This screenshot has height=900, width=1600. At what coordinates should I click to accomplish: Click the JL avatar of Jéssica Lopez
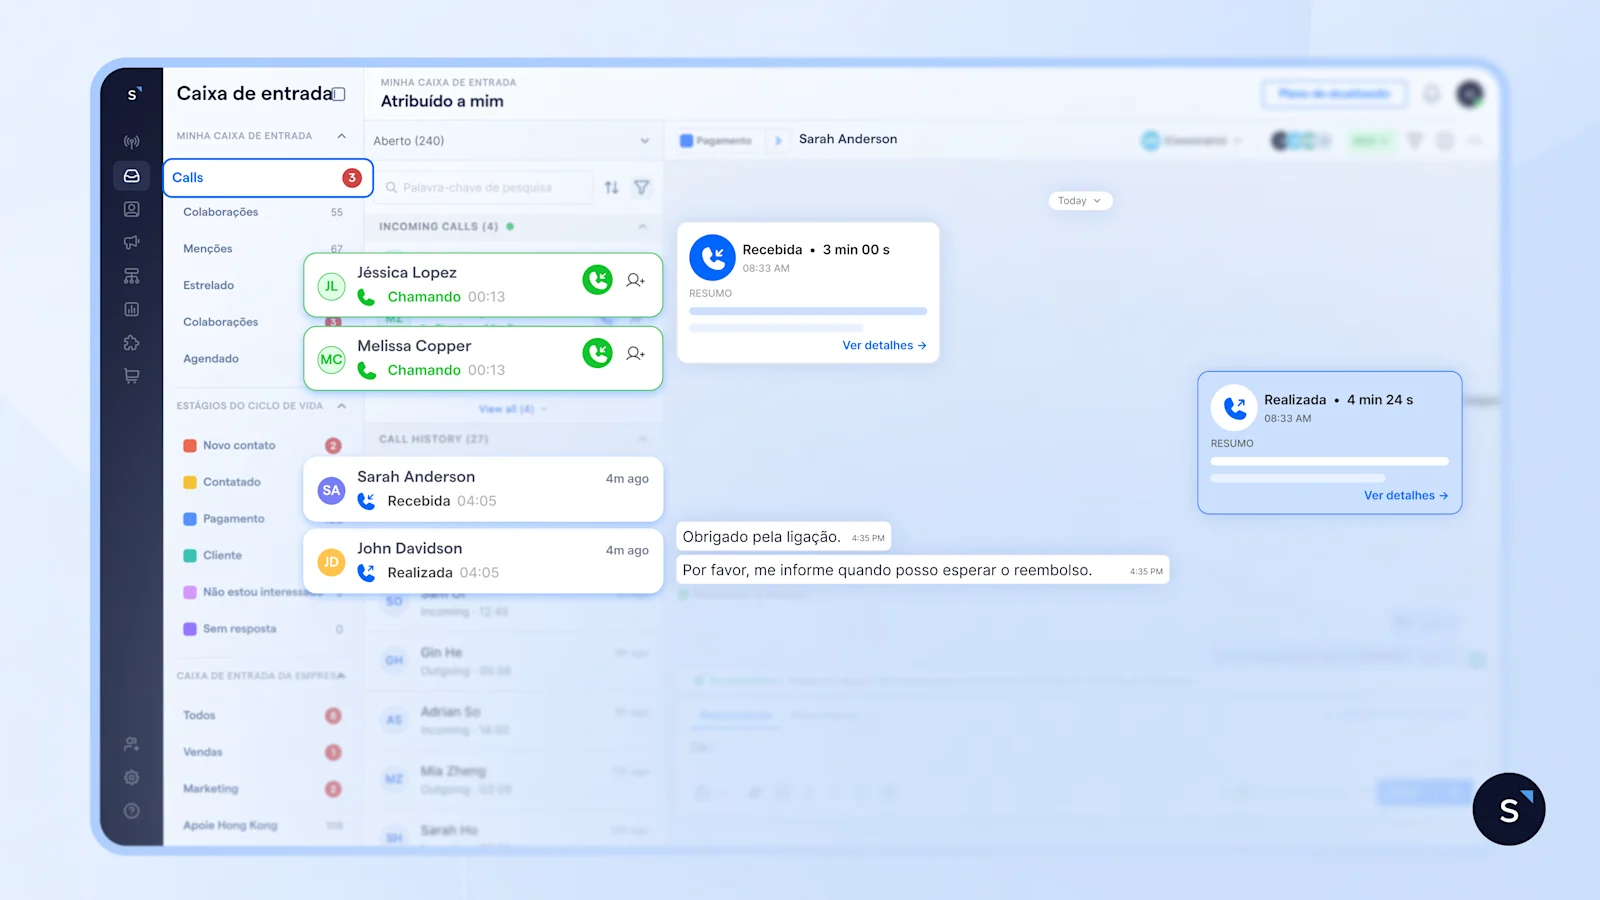(x=331, y=286)
